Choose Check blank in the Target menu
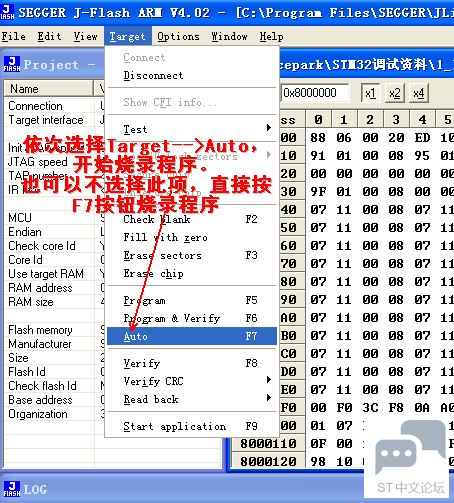This screenshot has width=454, height=503. pos(192,219)
